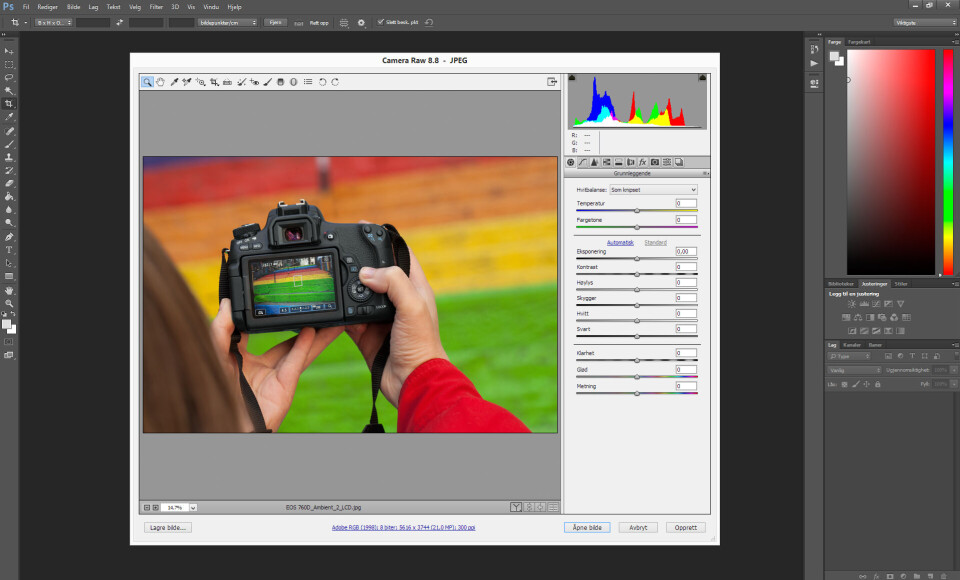Toggle highlight clipping warning in histogram

(702, 78)
